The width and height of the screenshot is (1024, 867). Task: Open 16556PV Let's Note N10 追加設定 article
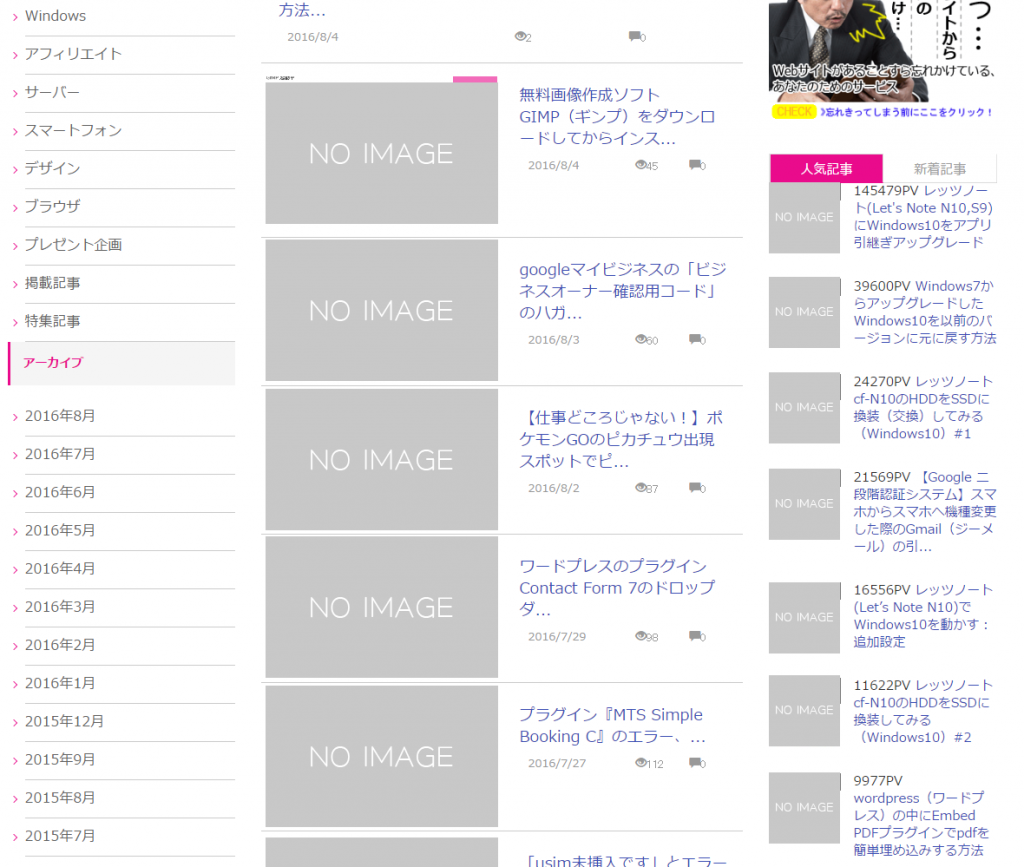tap(923, 616)
